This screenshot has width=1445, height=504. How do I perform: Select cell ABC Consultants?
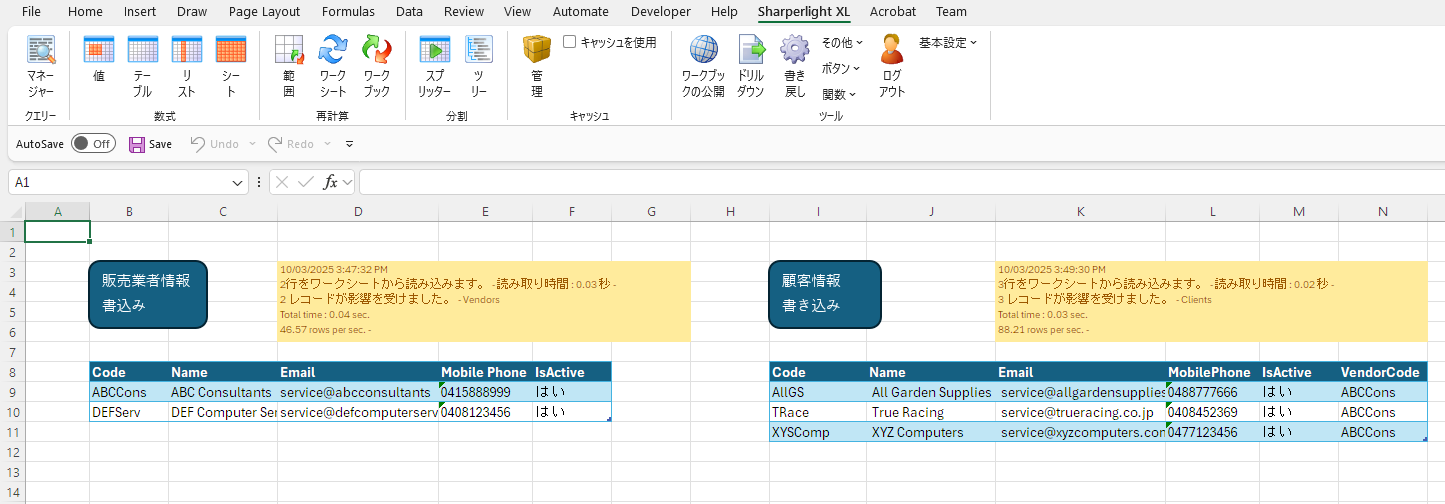point(222,392)
